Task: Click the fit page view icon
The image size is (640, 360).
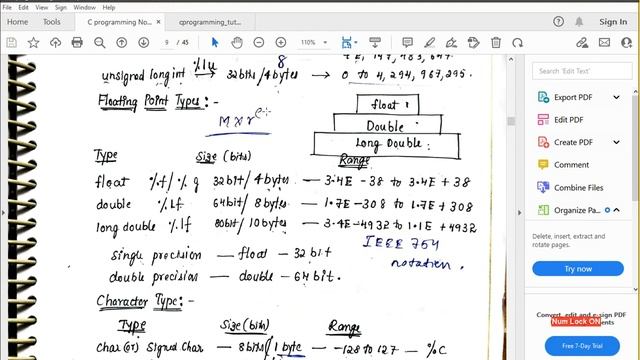Action: 346,42
